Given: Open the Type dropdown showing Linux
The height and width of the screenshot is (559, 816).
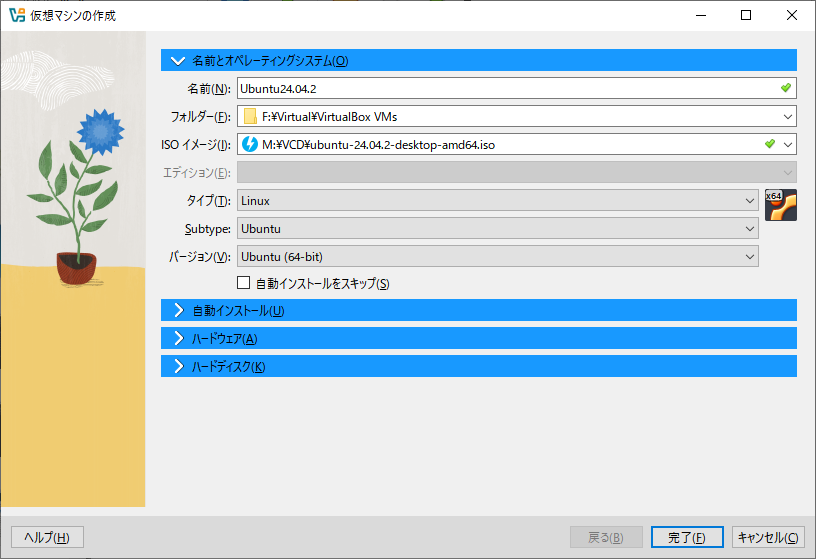Looking at the screenshot, I should 498,200.
